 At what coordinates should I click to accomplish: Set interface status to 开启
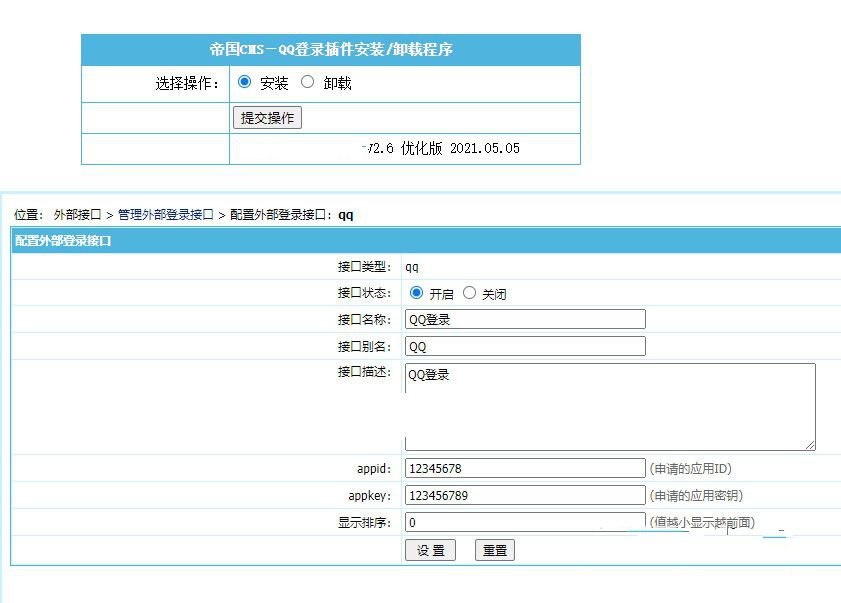pos(416,293)
